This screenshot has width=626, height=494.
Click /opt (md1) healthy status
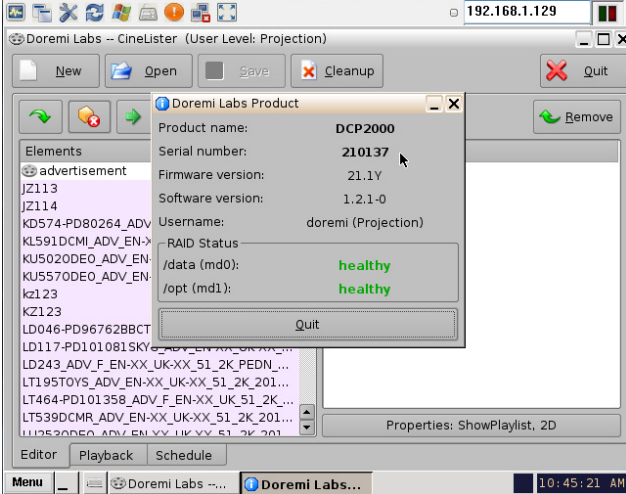(x=365, y=289)
